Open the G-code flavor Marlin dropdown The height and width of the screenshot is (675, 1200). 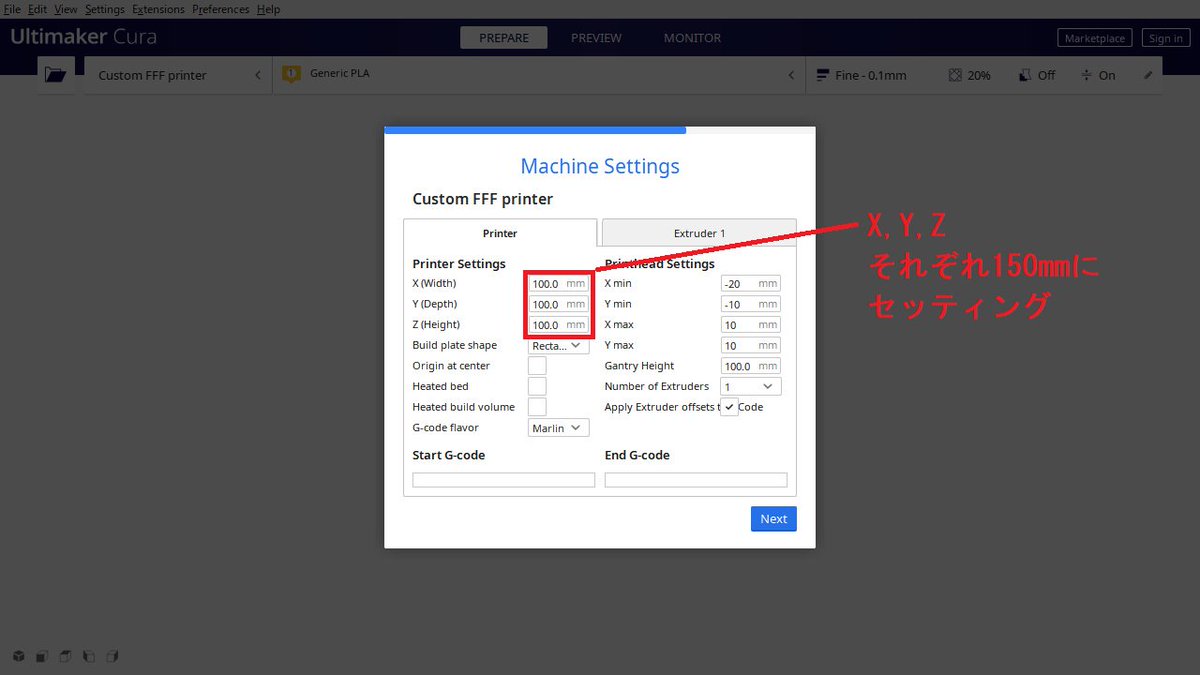pyautogui.click(x=559, y=428)
